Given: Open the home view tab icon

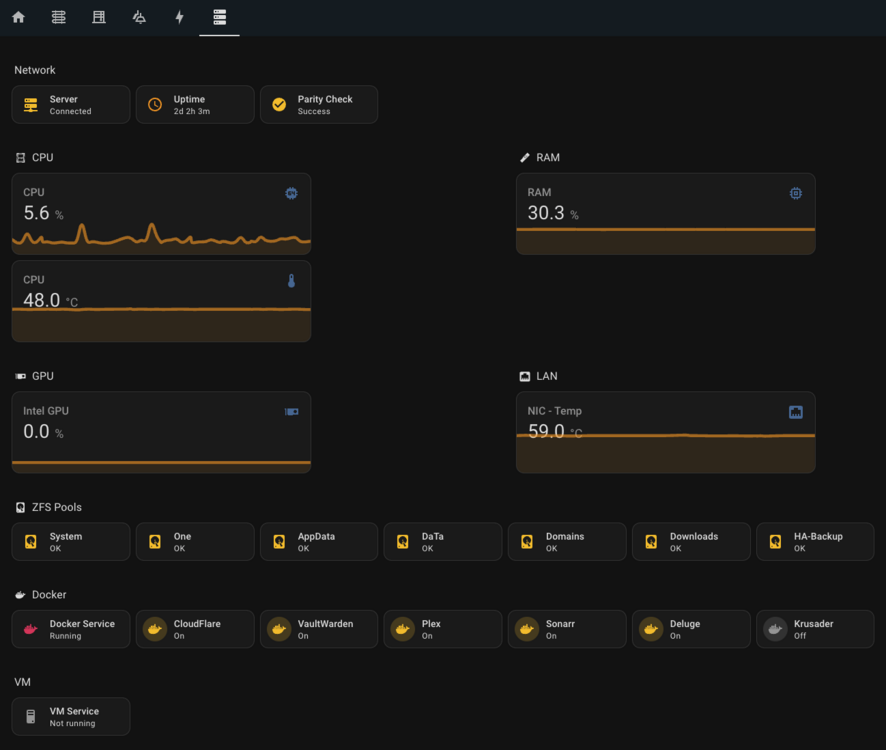Looking at the screenshot, I should (19, 18).
